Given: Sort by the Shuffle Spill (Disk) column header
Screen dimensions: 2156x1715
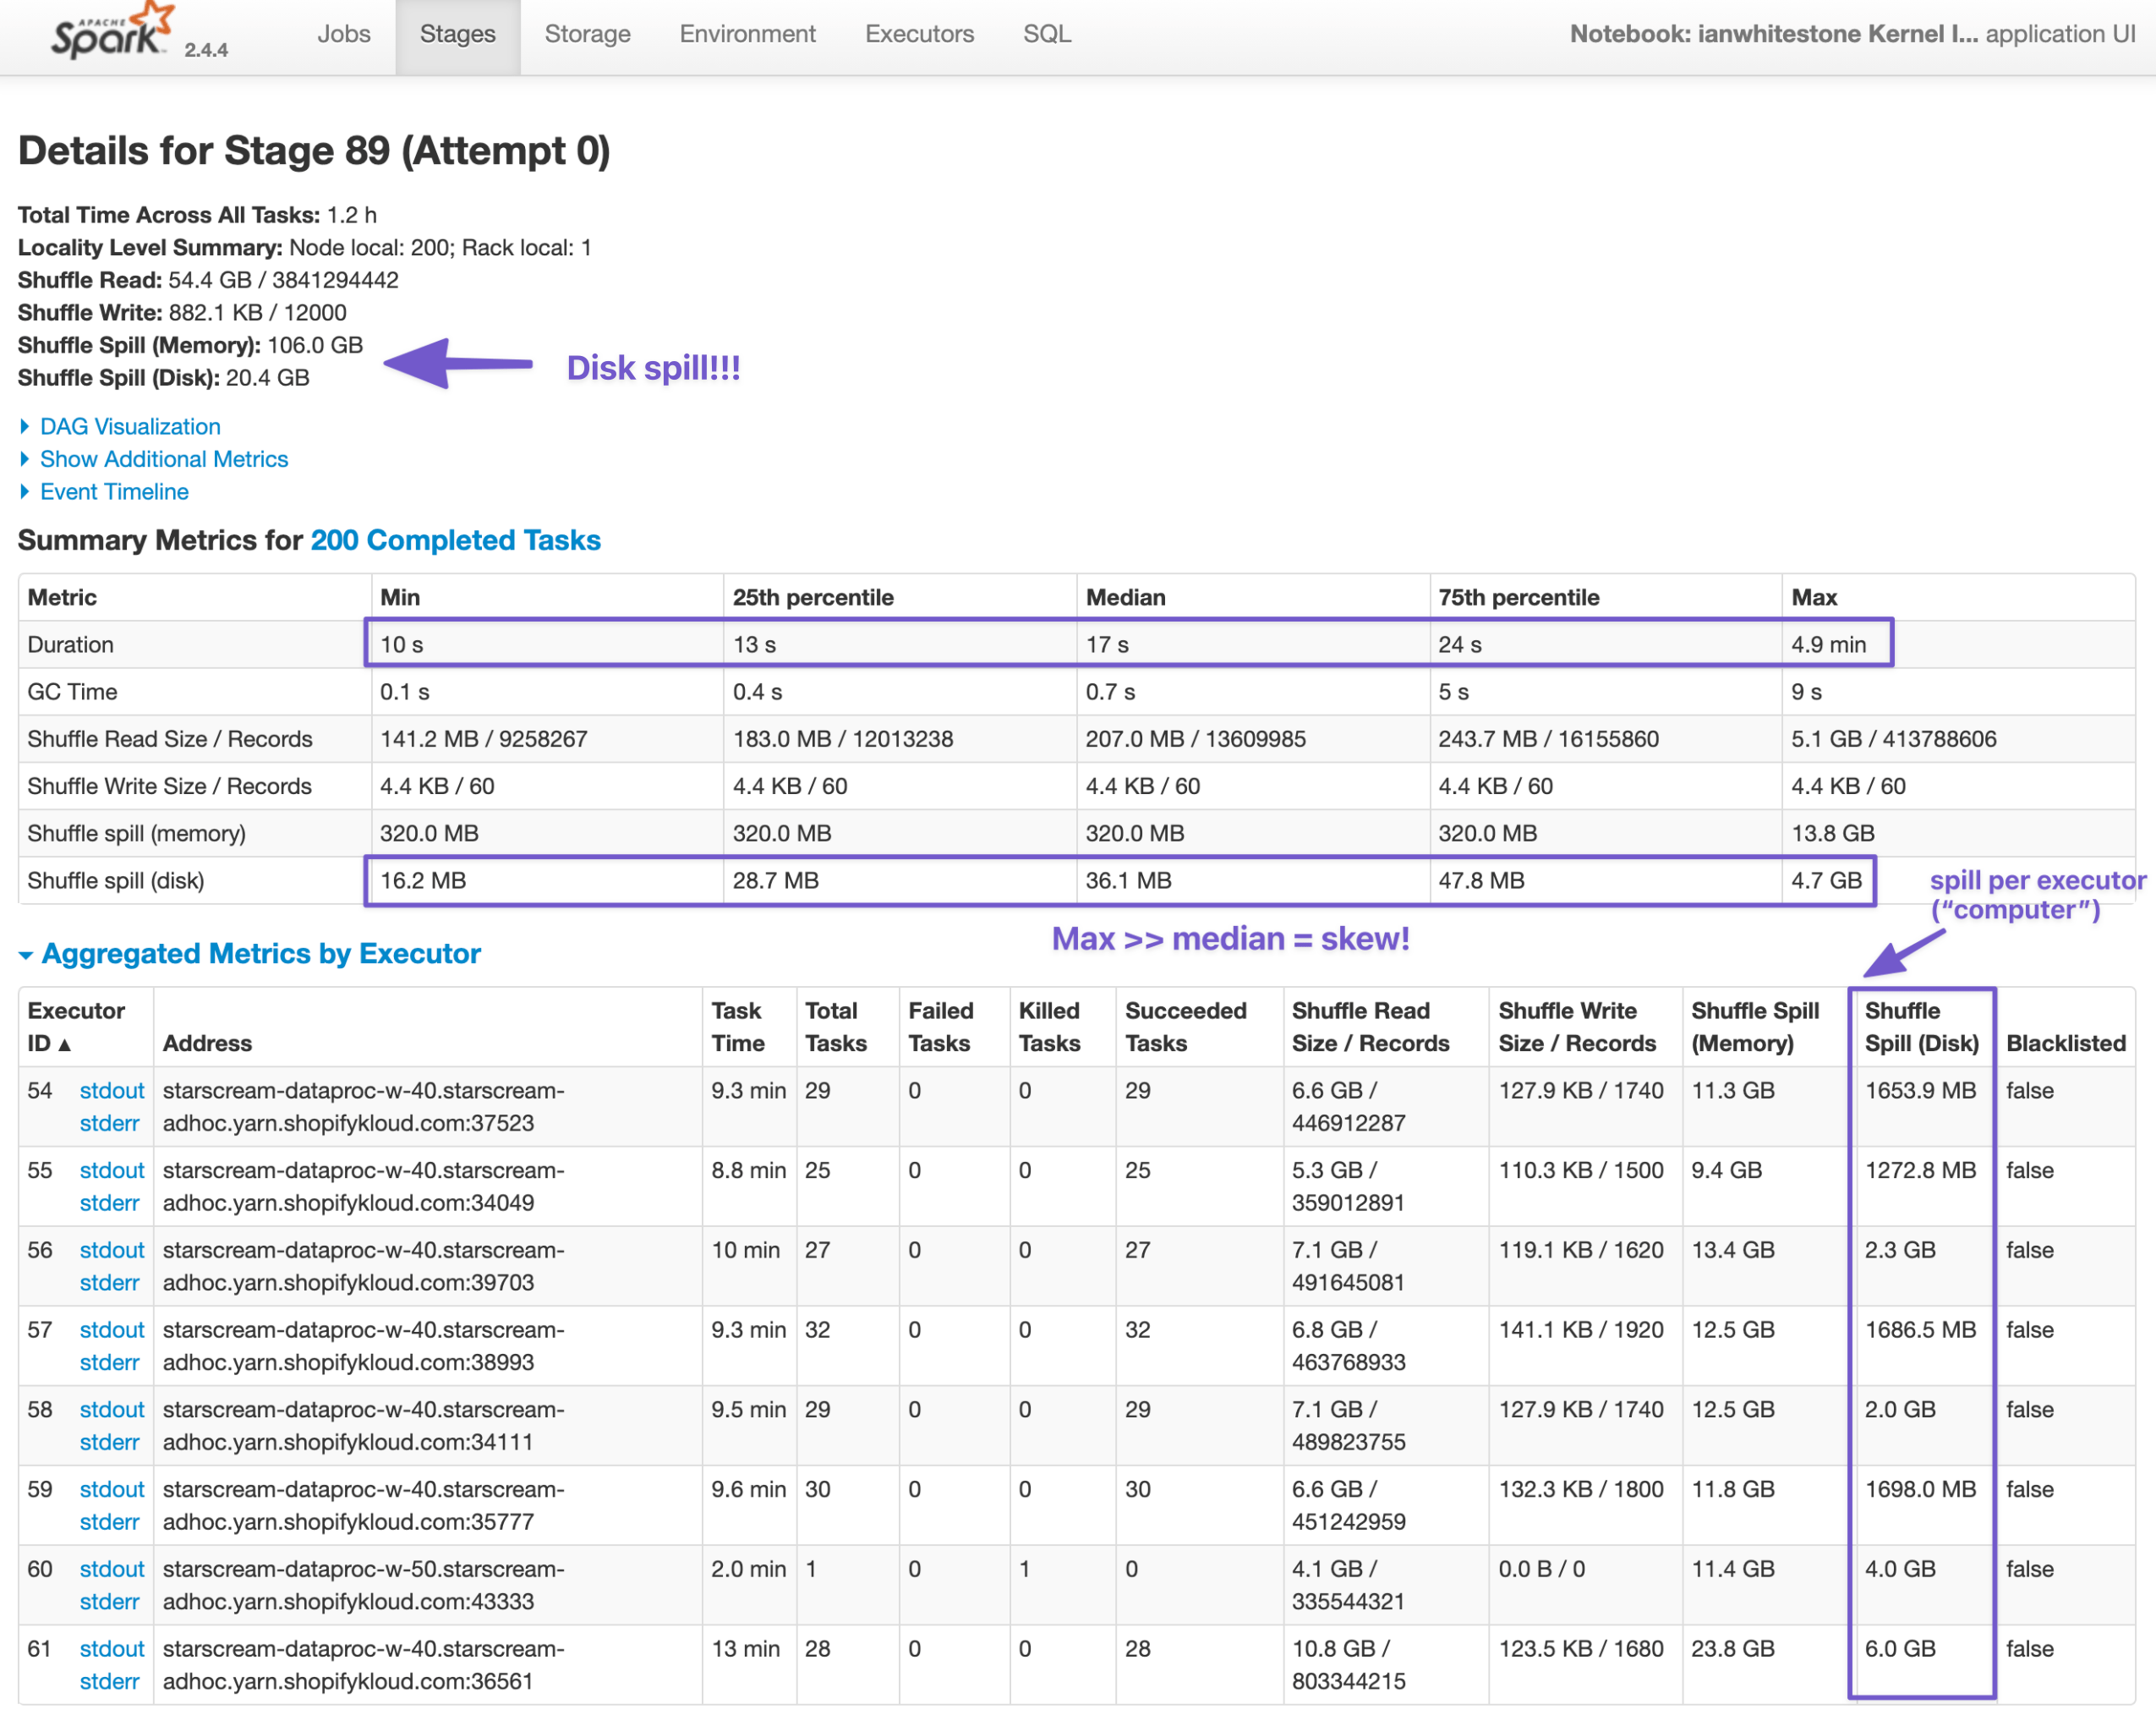Looking at the screenshot, I should (1920, 1026).
